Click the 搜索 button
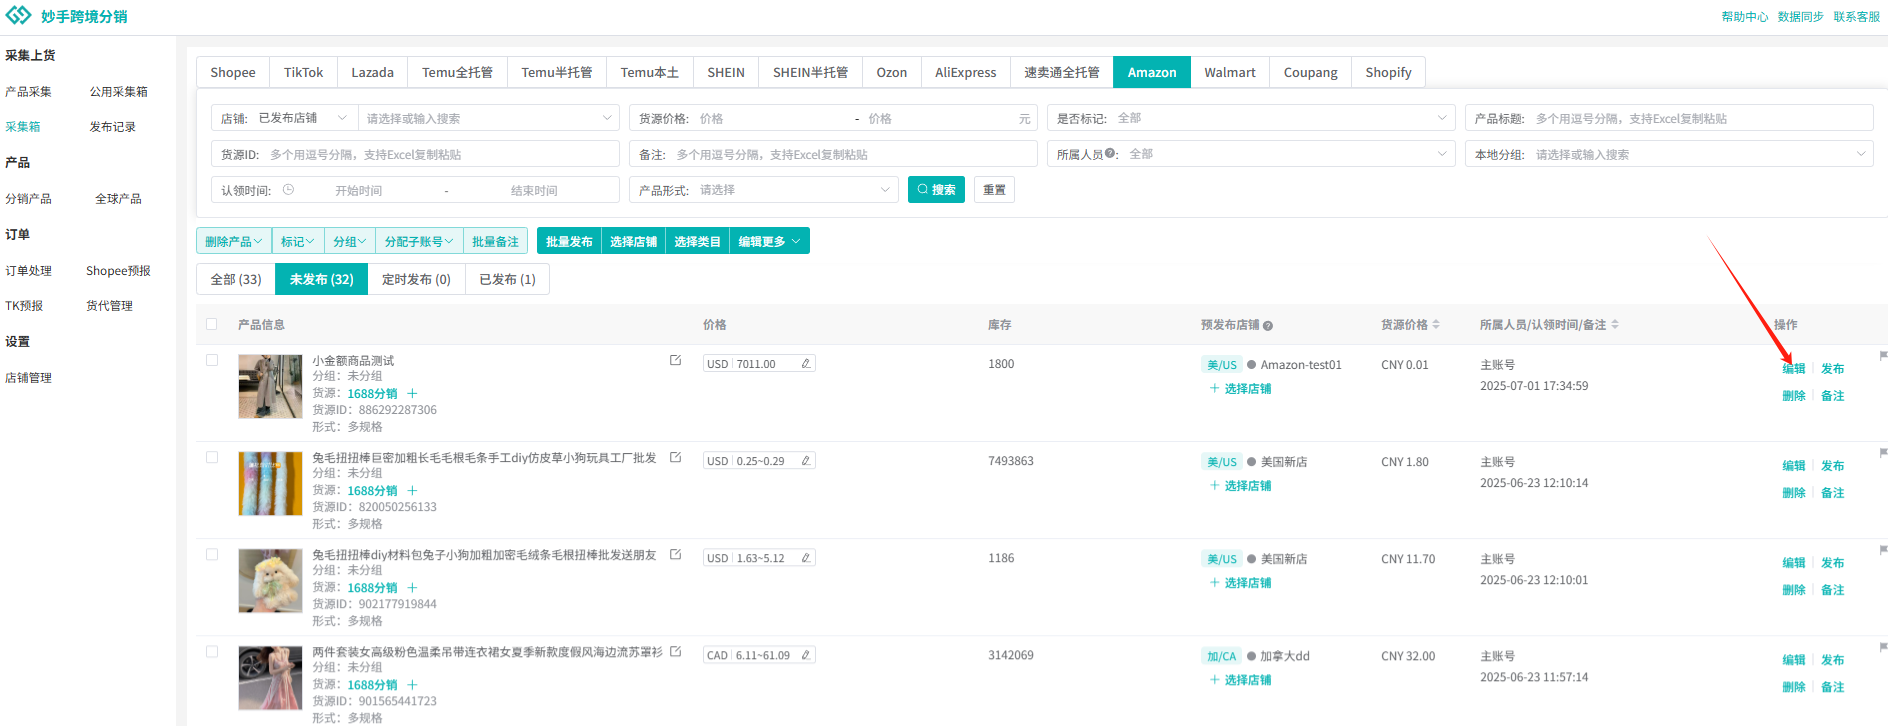The width and height of the screenshot is (1888, 726). pyautogui.click(x=936, y=190)
